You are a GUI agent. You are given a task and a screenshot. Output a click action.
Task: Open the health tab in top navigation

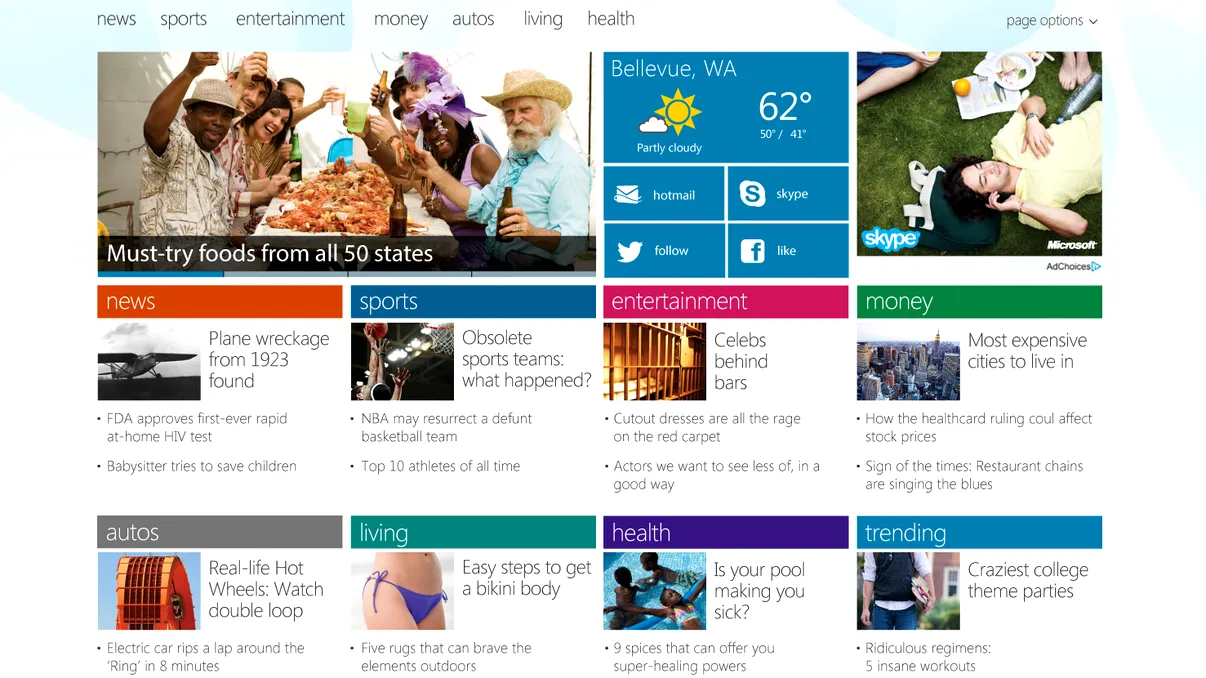click(x=611, y=19)
